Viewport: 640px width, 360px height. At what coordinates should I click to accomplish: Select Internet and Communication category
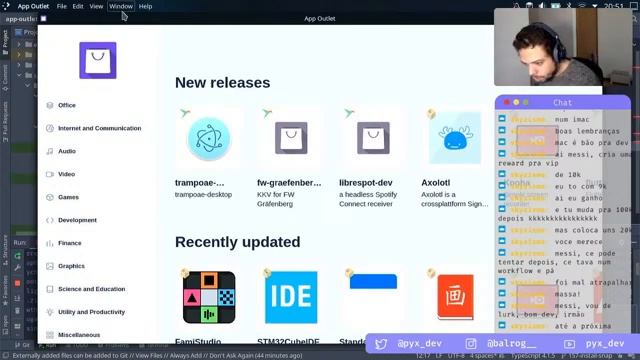(100, 128)
